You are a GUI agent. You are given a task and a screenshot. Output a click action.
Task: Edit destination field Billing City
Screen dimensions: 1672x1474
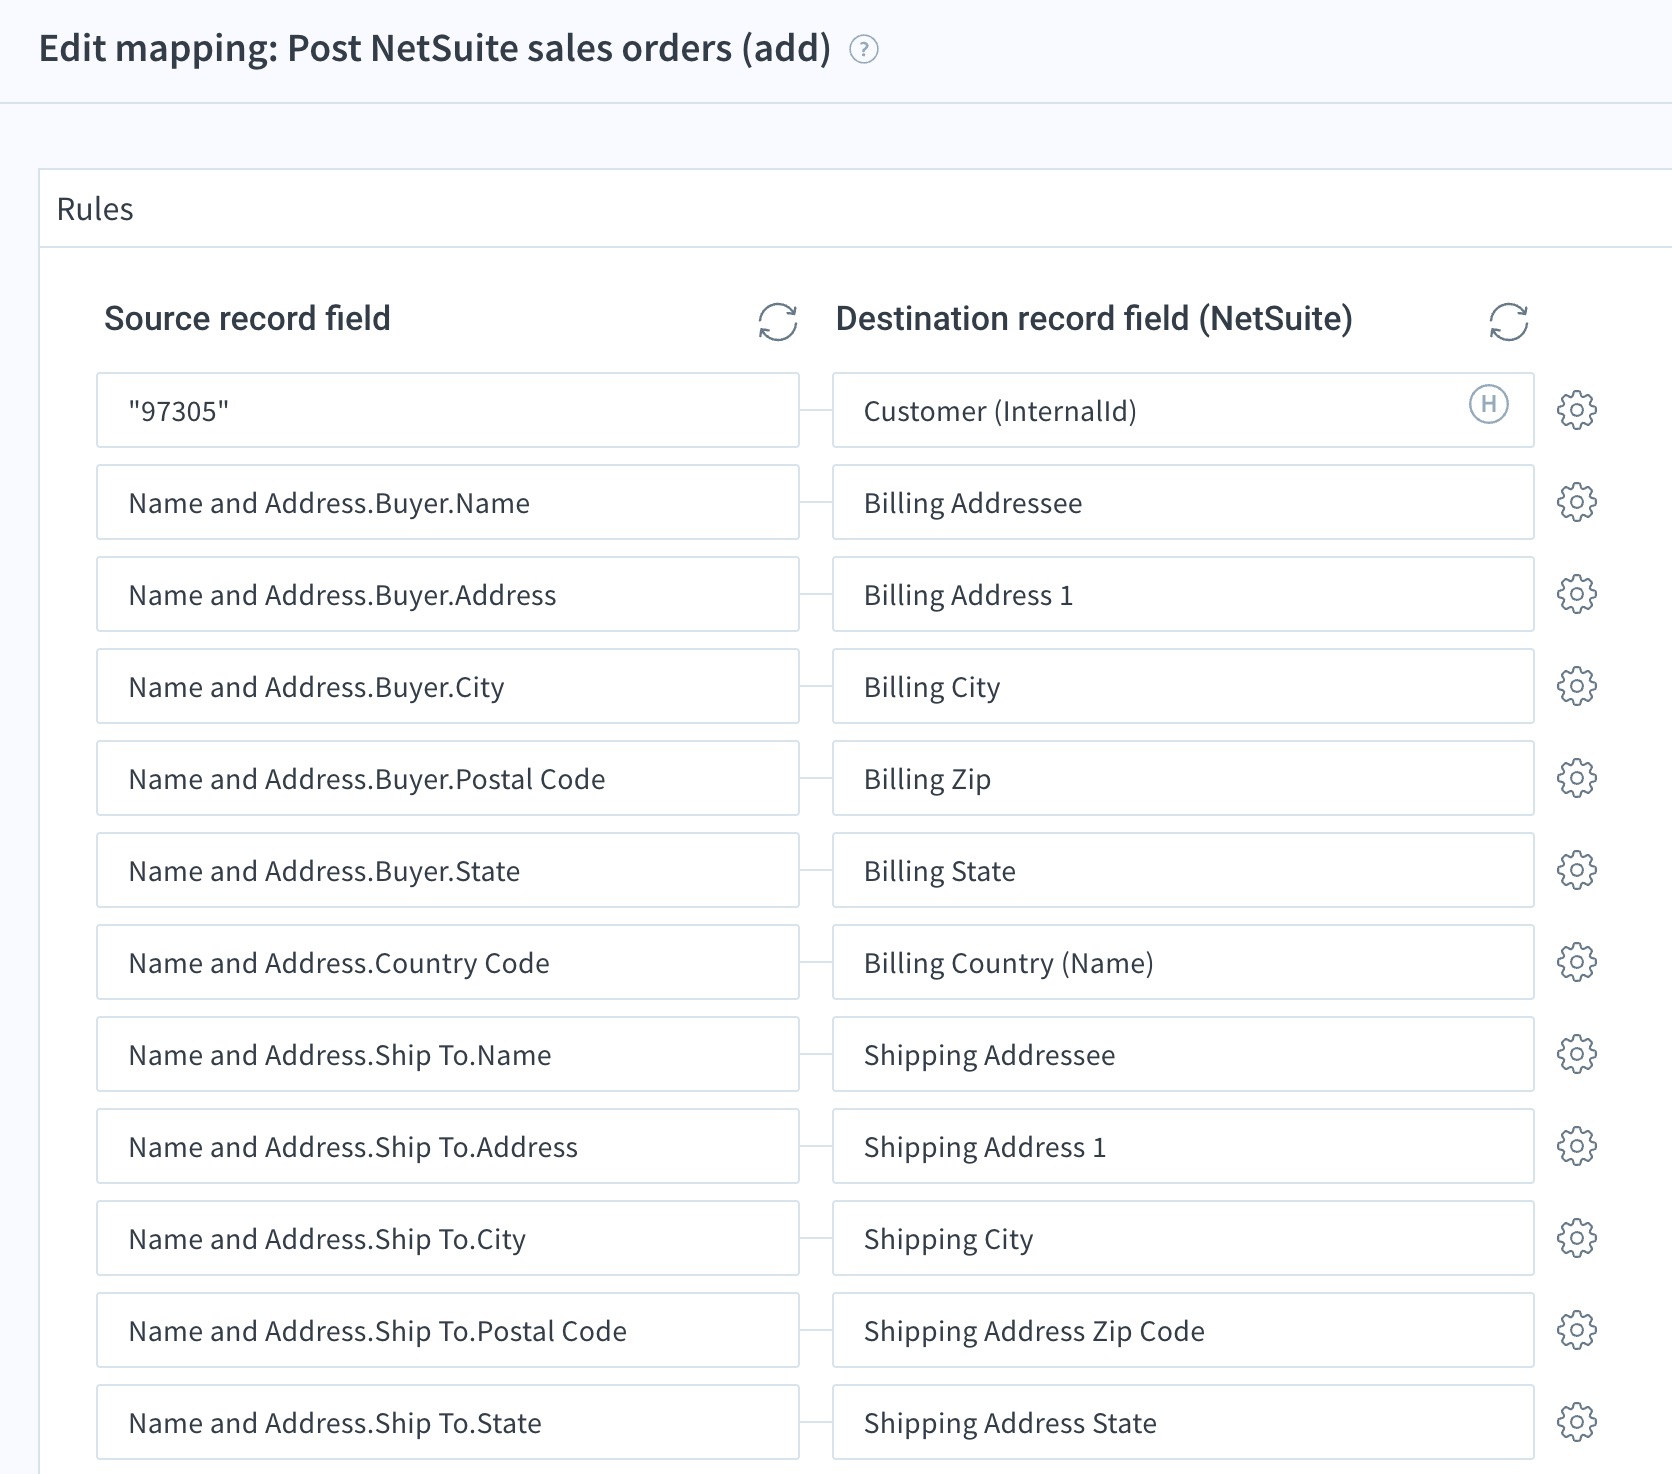1183,686
